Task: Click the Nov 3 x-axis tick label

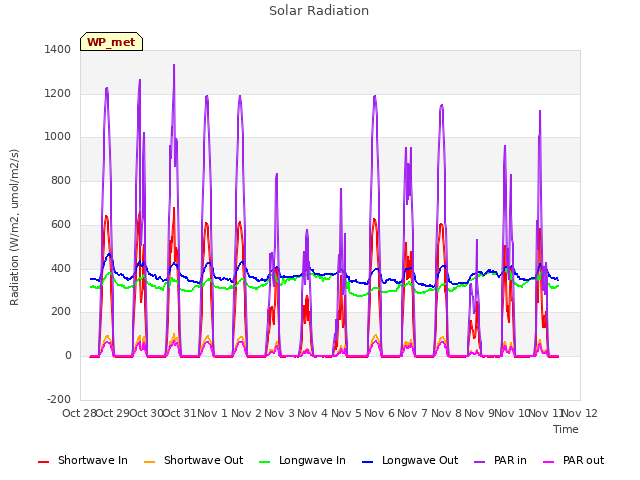Action: tap(279, 413)
